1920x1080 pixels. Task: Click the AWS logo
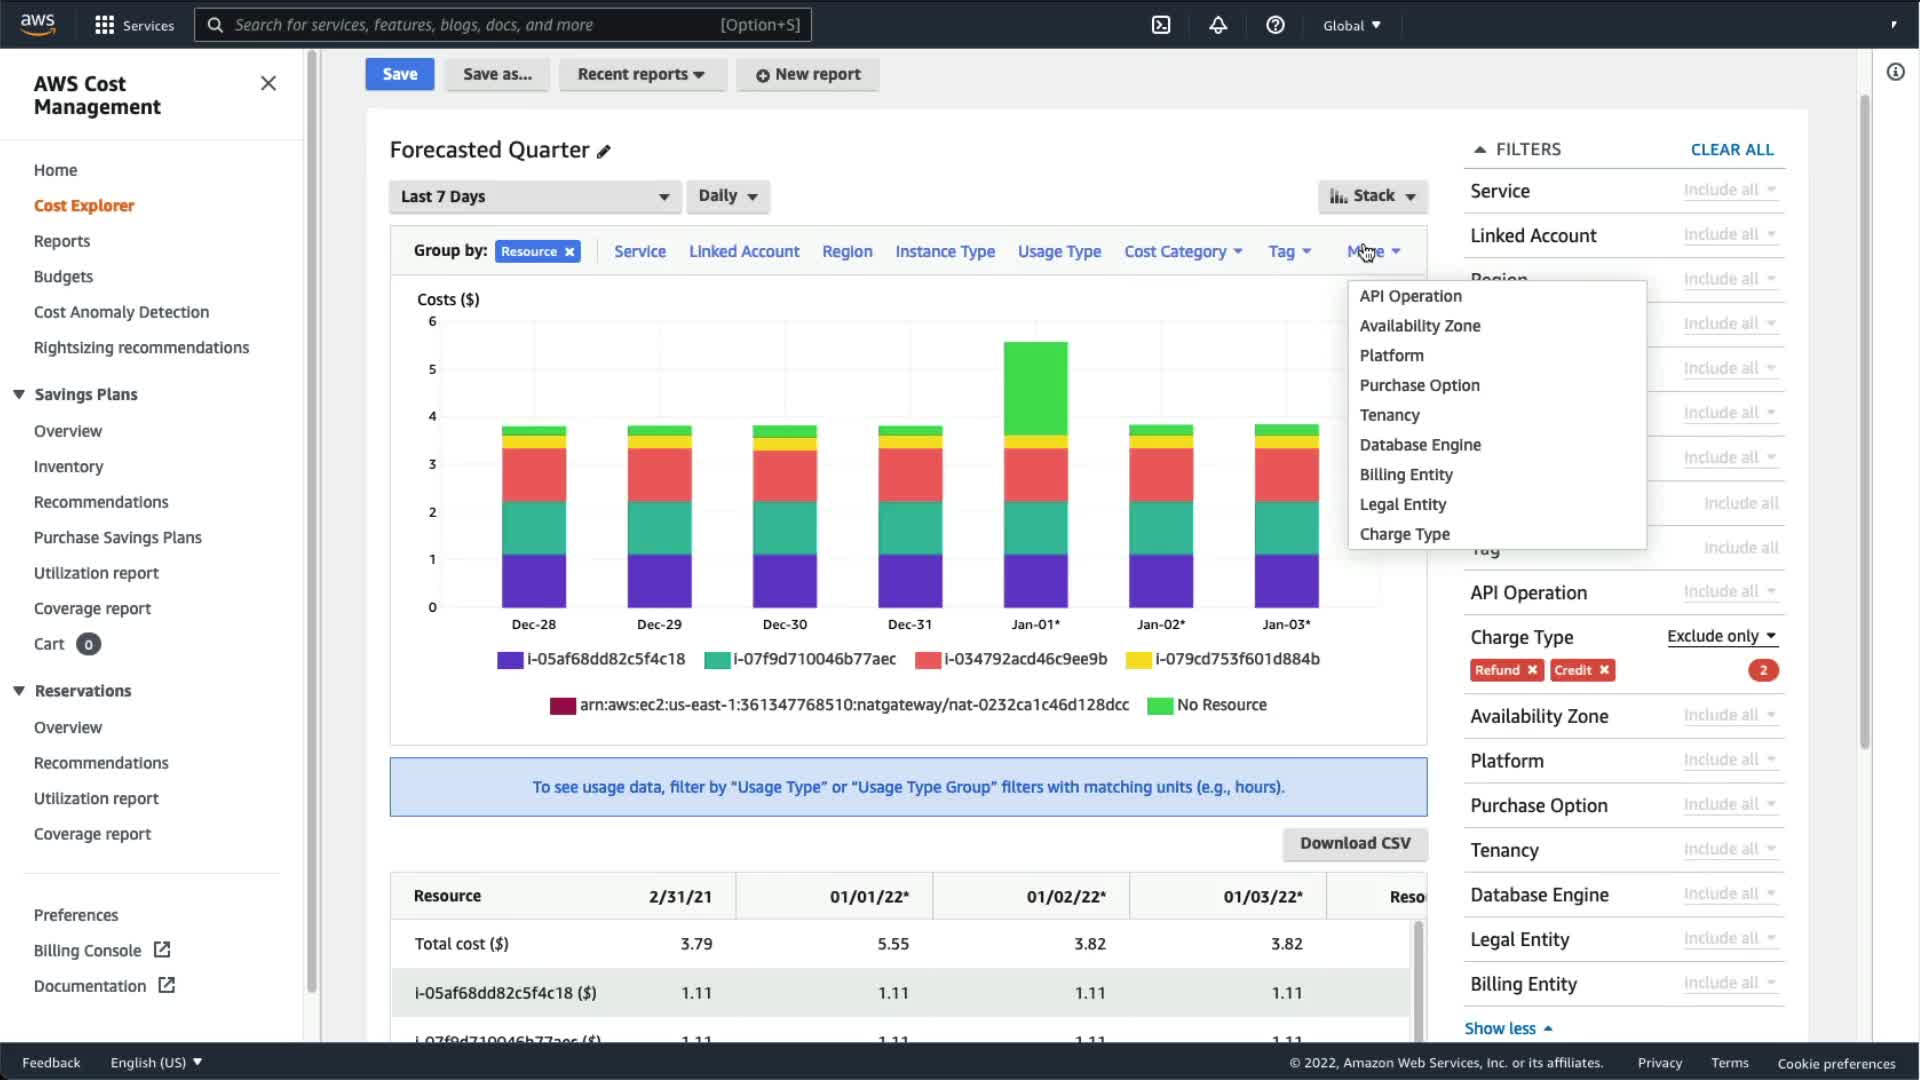coord(38,24)
